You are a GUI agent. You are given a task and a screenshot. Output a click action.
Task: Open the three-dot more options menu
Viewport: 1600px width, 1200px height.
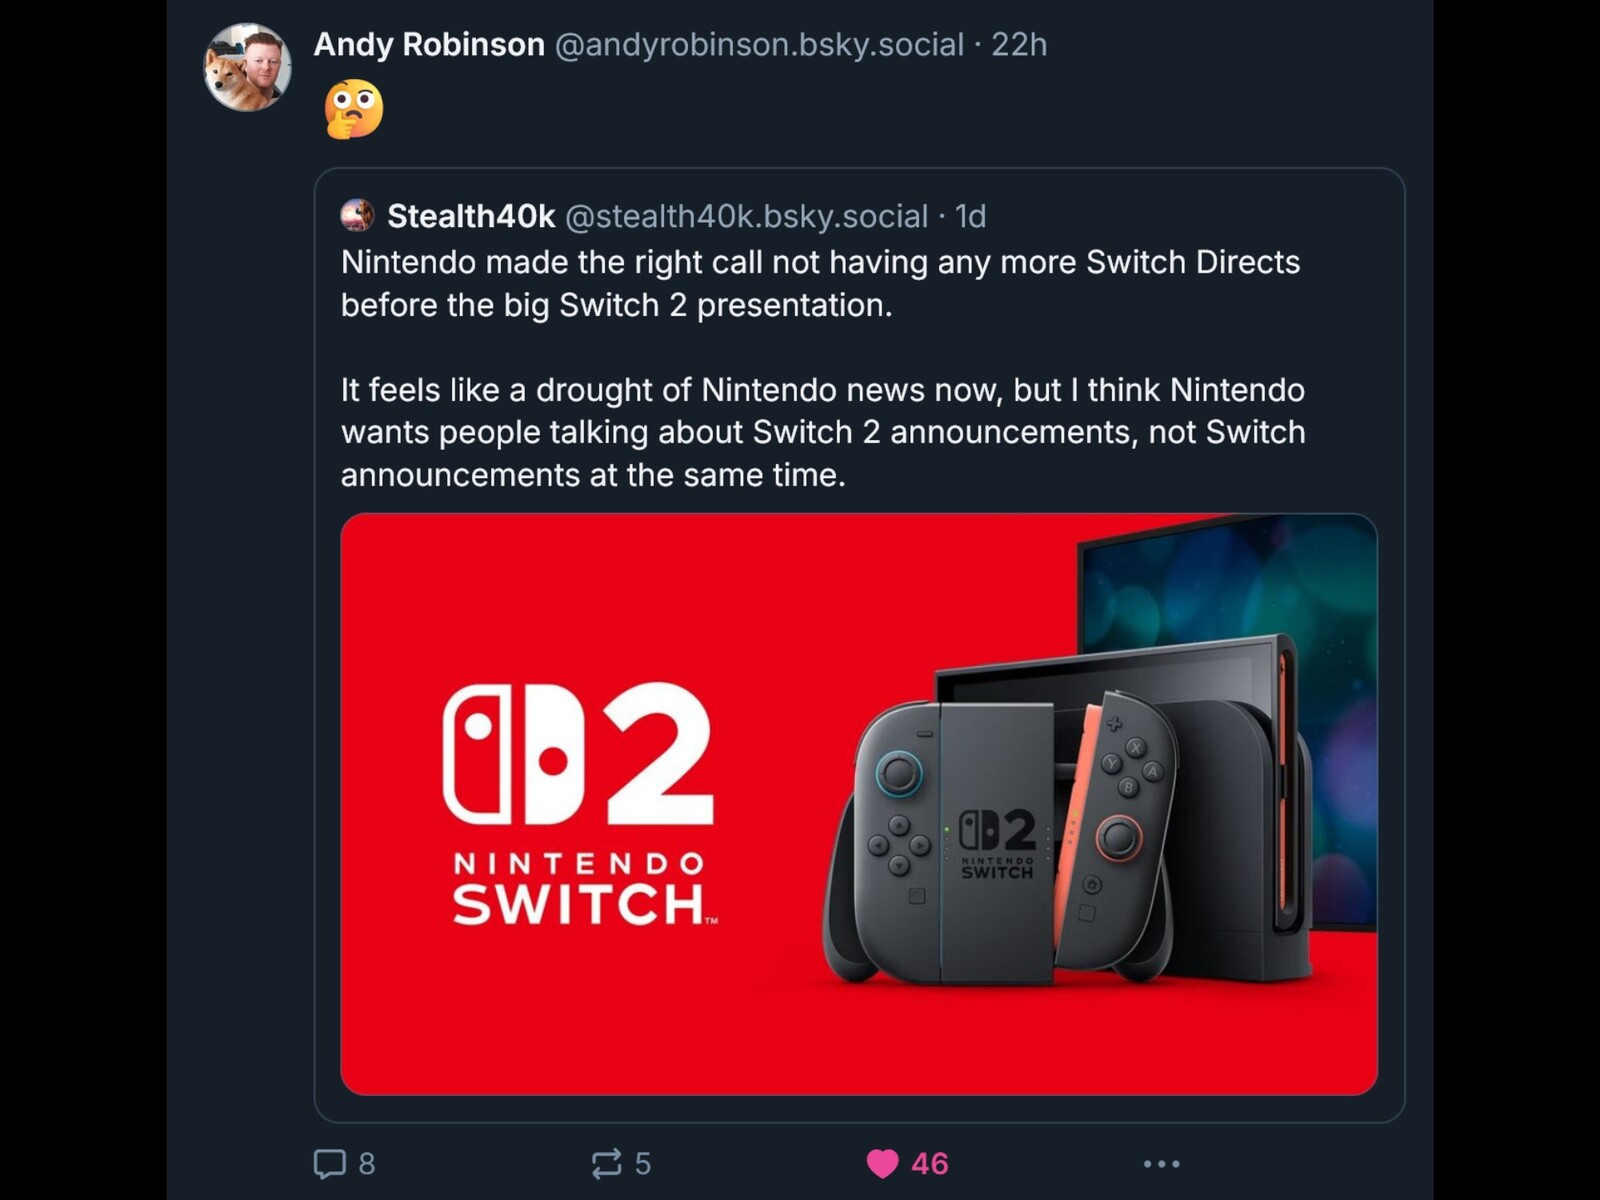coord(1161,1163)
